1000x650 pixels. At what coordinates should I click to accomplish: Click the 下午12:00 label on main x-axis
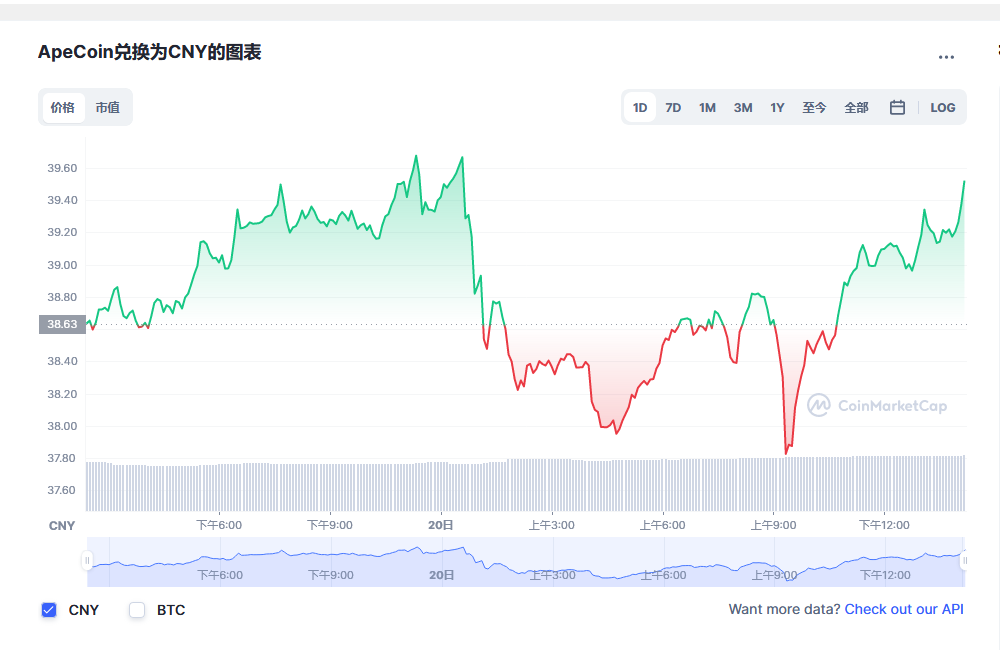tap(884, 525)
